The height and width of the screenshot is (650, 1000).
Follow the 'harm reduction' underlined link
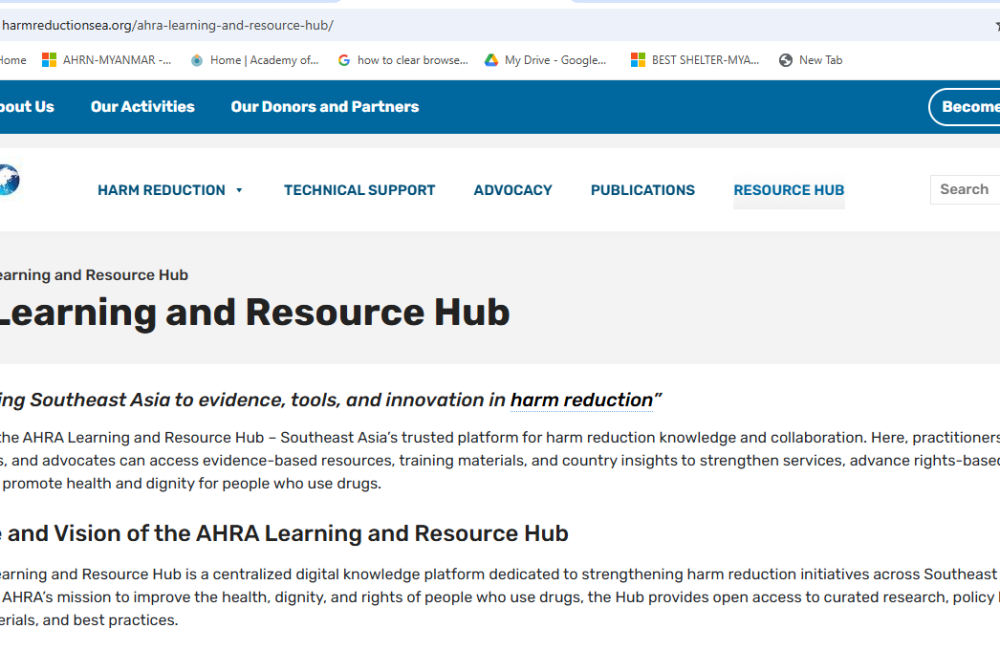pos(581,400)
